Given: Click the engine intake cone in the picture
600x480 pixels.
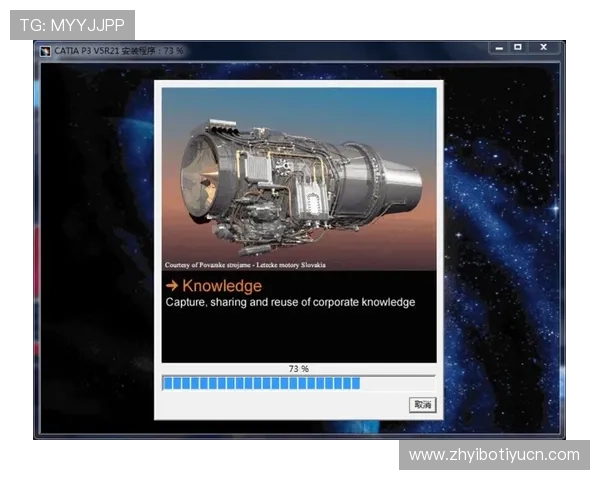Looking at the screenshot, I should tap(195, 182).
